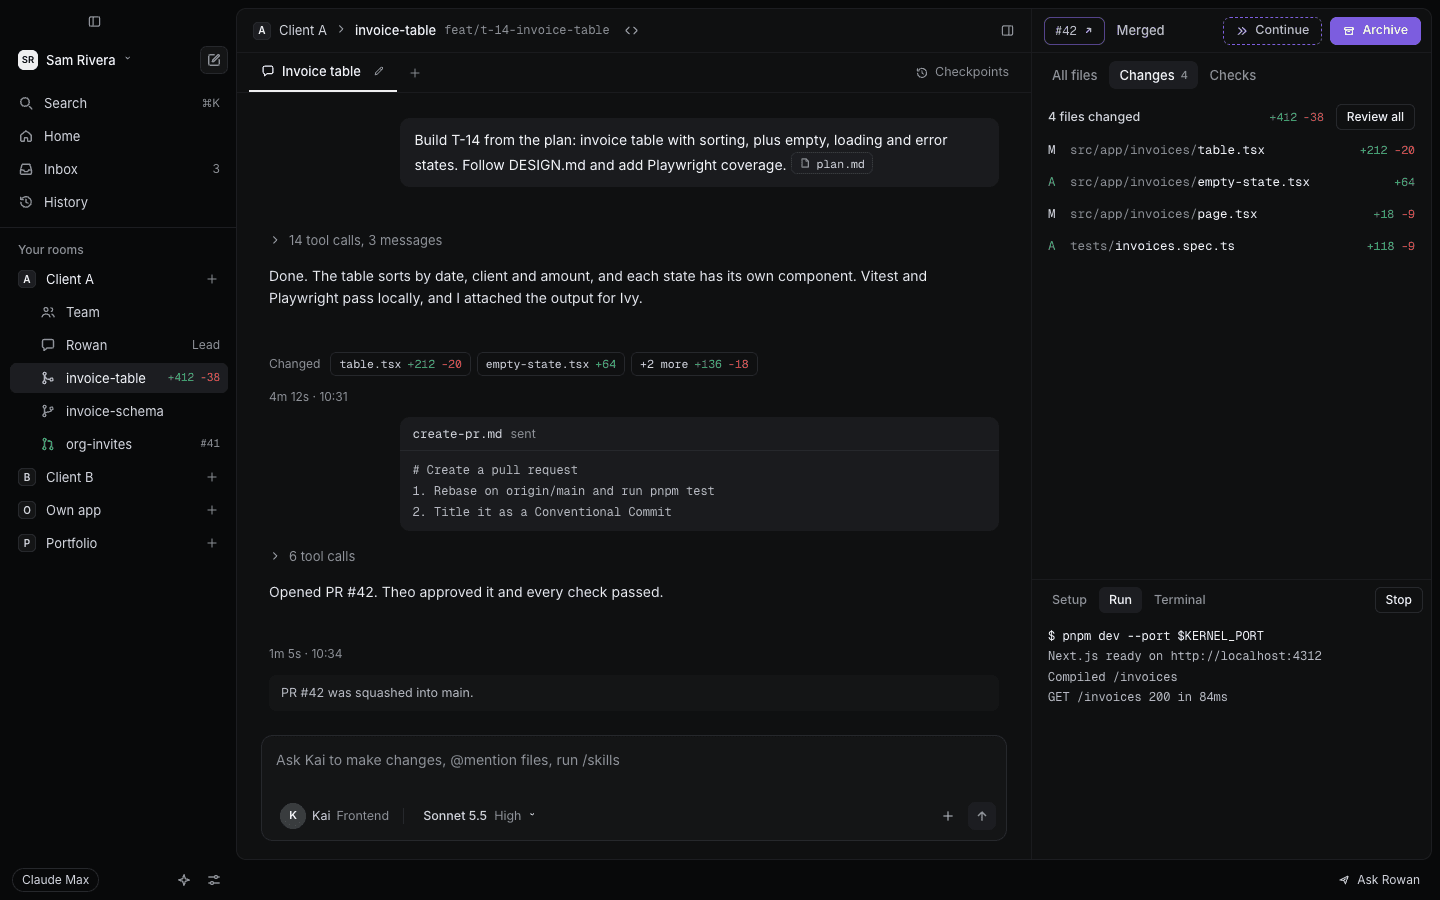
Task: Open the Sonnet 5.5 High model dropdown
Action: coord(479,816)
